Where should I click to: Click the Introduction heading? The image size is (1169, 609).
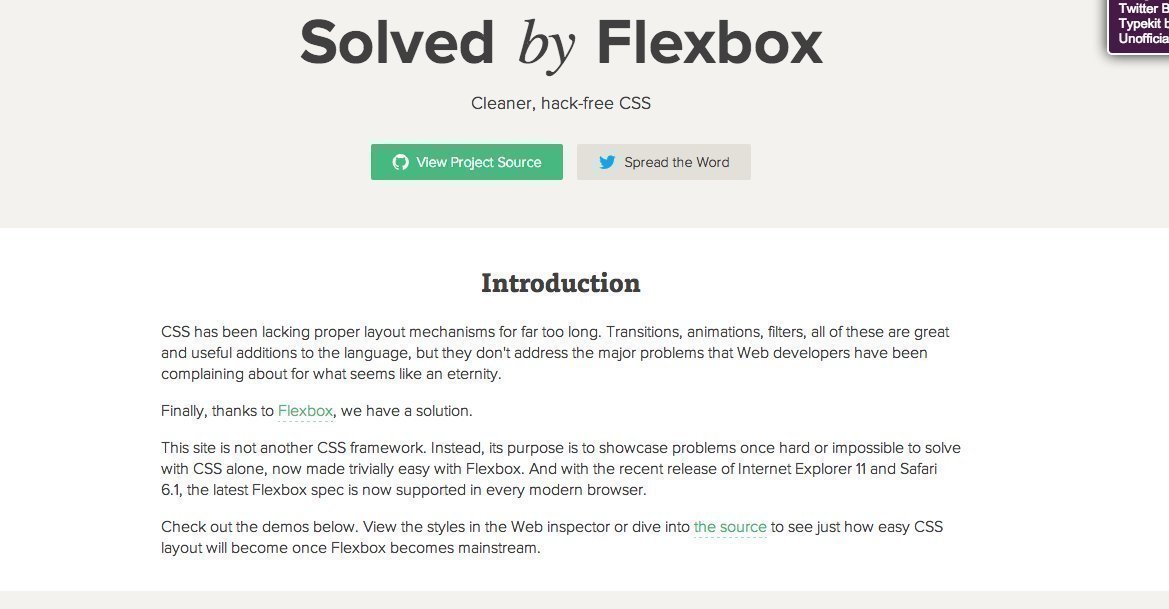(x=561, y=283)
